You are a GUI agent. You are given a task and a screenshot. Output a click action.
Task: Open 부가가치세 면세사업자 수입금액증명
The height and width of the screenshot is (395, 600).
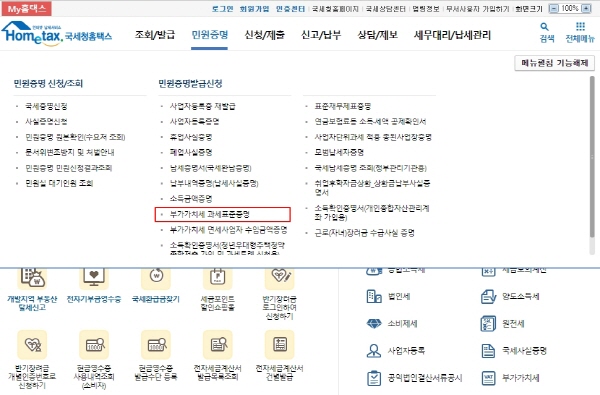(228, 230)
